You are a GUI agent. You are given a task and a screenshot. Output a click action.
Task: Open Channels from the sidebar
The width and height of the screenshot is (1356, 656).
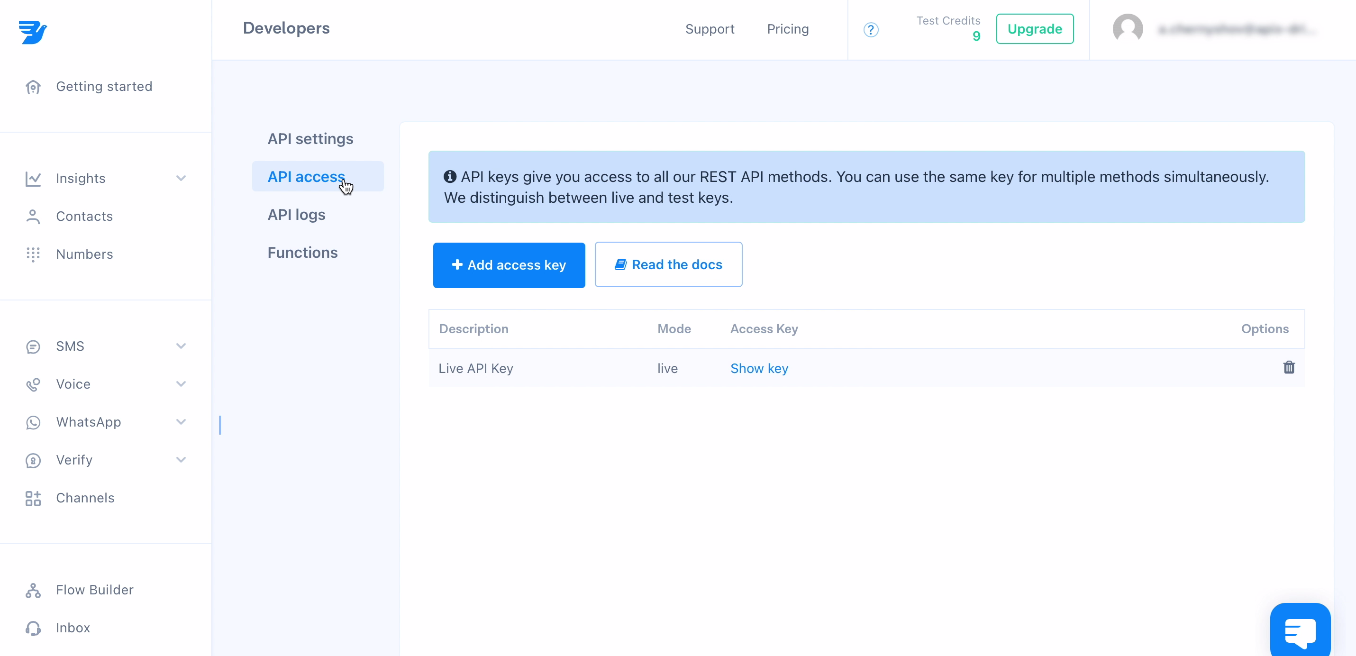click(x=85, y=498)
